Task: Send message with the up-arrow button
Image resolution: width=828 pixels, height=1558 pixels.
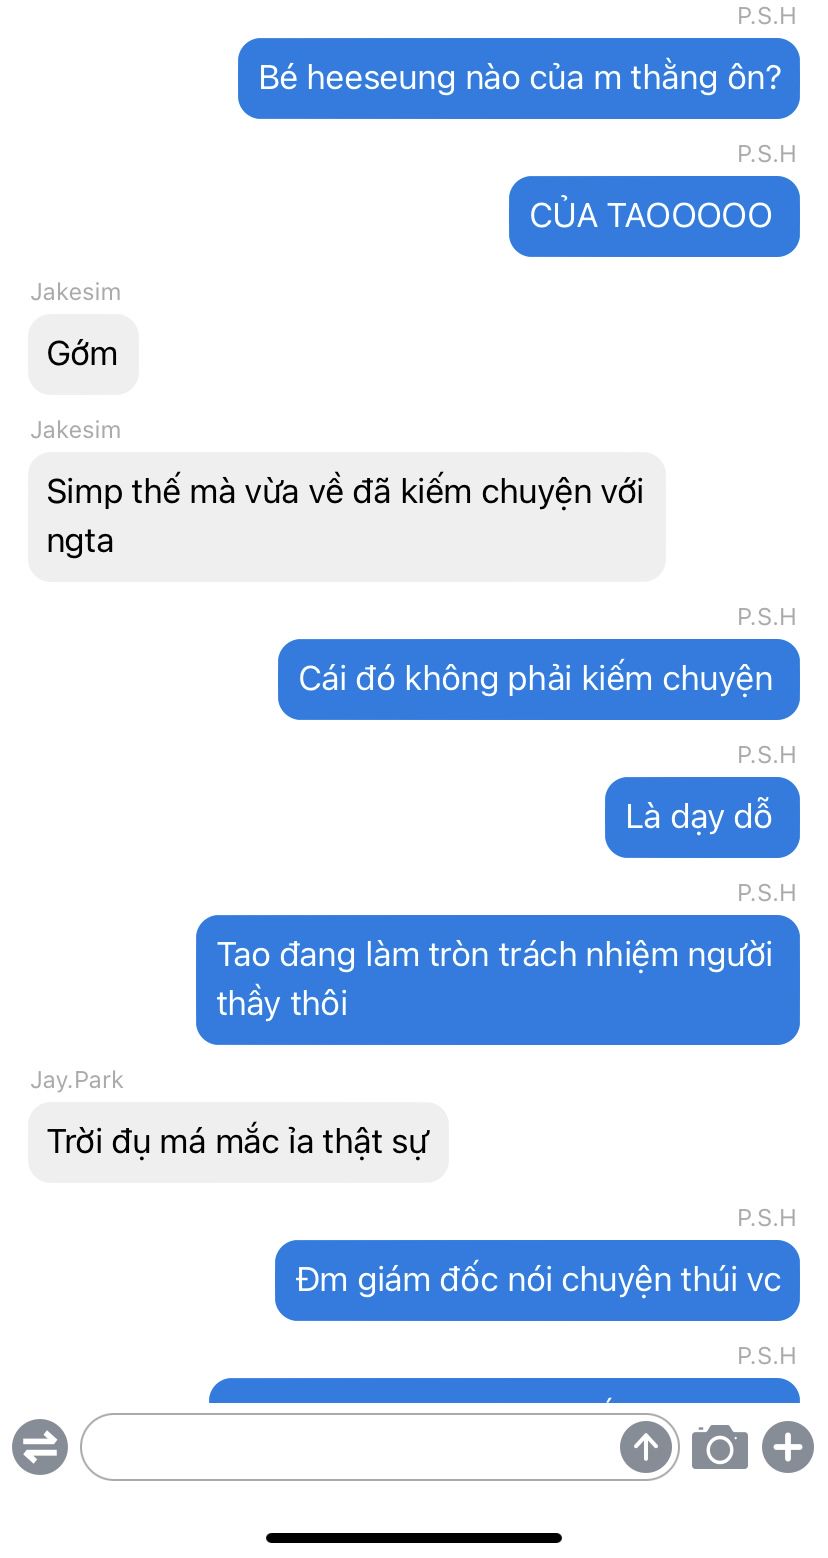Action: click(x=646, y=1447)
